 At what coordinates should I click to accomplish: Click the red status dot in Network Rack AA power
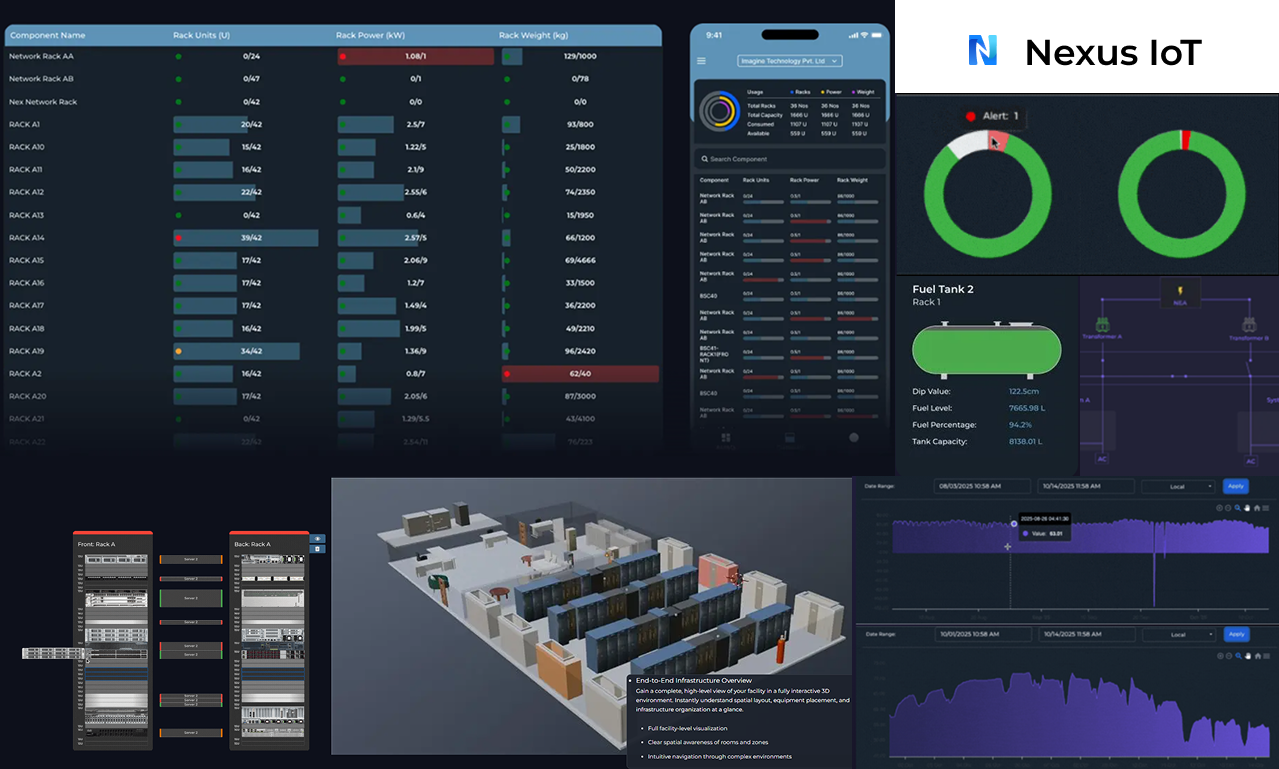pyautogui.click(x=343, y=56)
